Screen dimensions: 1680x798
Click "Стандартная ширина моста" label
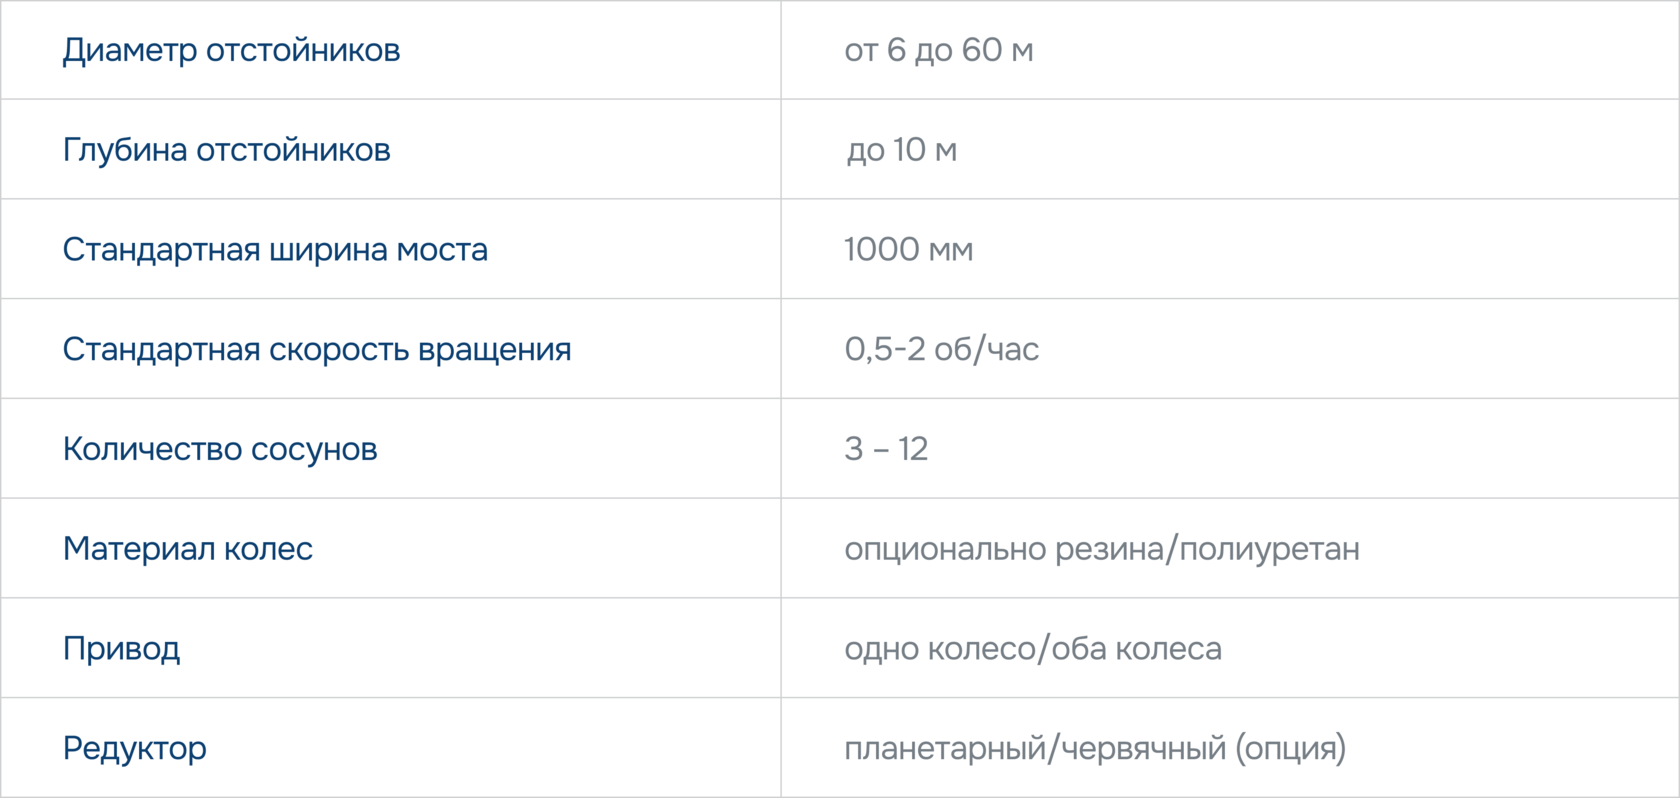[x=275, y=249]
